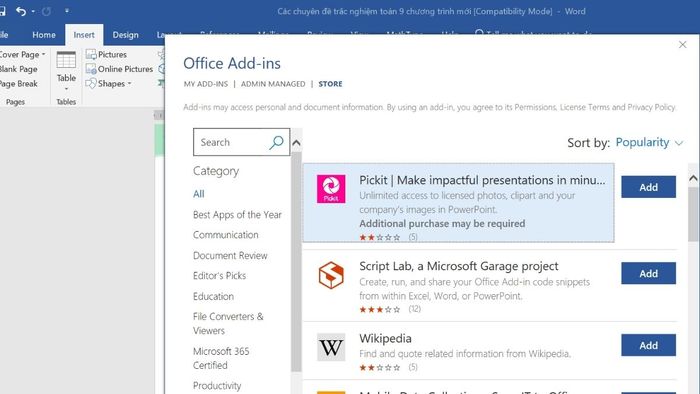
Task: Select the Productivity category
Action: (217, 386)
